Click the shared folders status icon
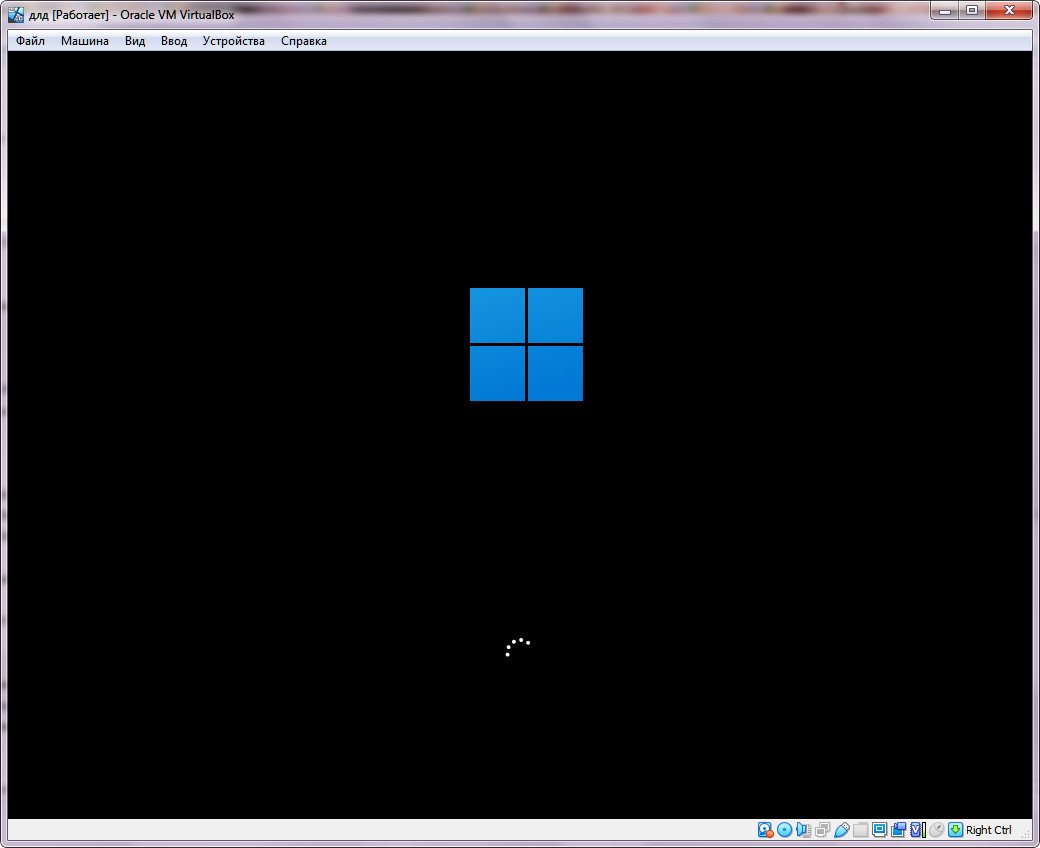 [860, 829]
